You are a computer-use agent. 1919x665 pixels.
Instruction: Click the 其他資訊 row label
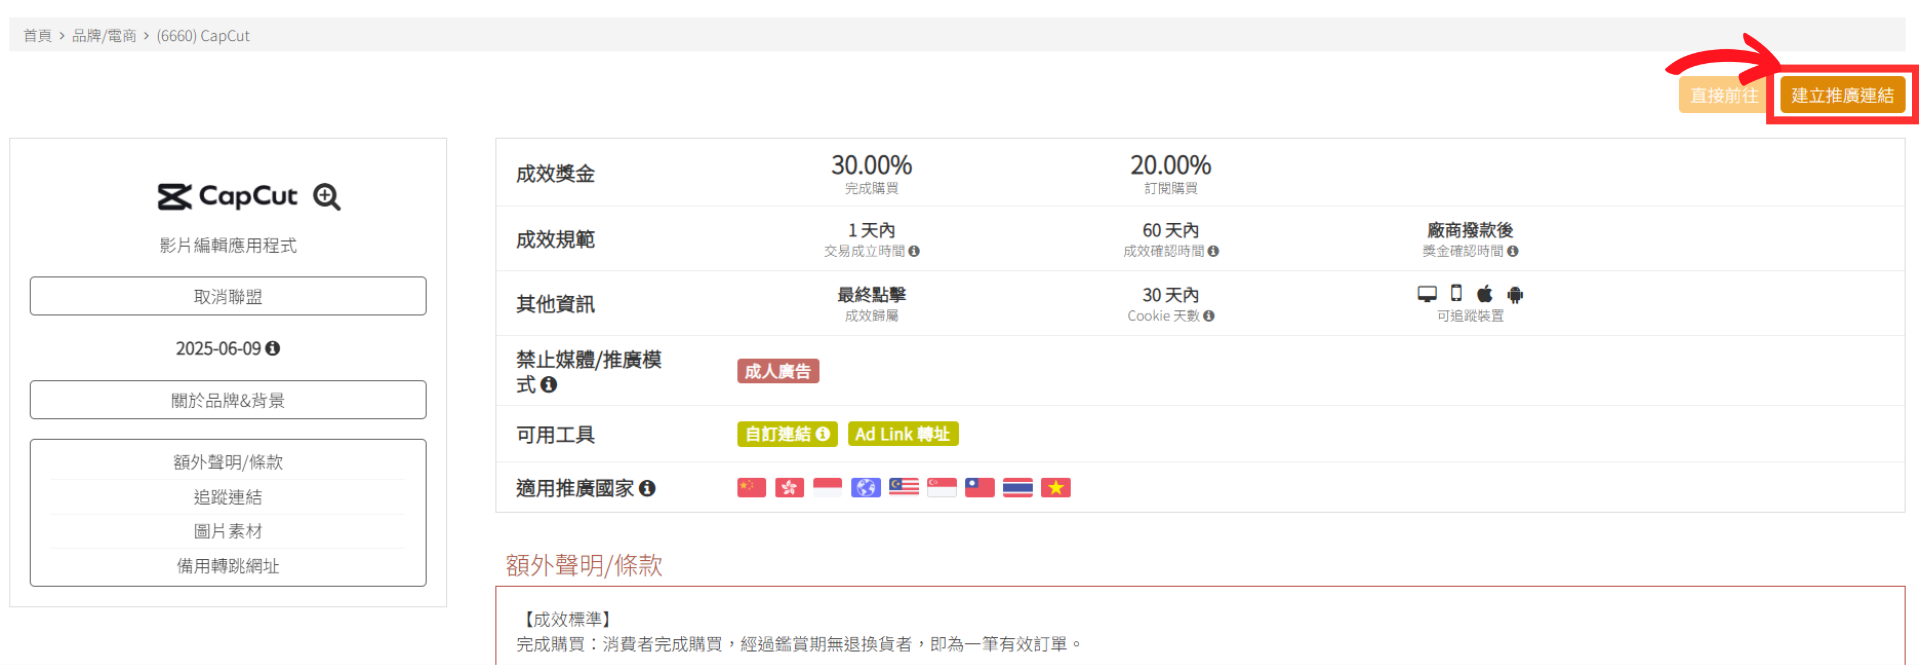click(x=555, y=304)
